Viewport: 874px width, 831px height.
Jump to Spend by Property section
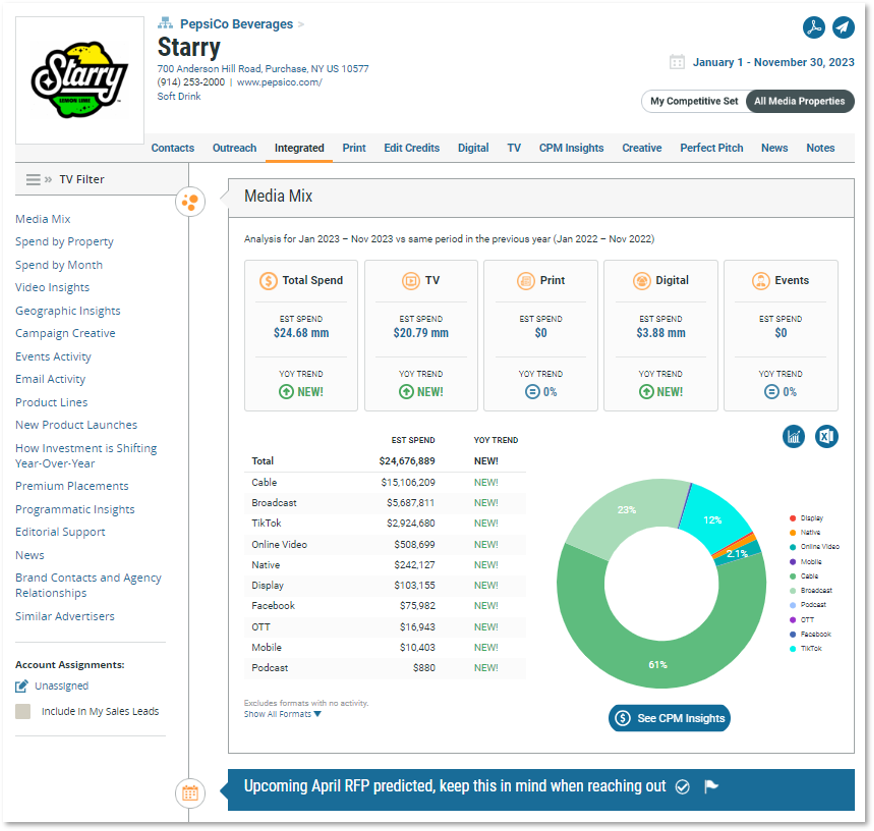pos(65,242)
